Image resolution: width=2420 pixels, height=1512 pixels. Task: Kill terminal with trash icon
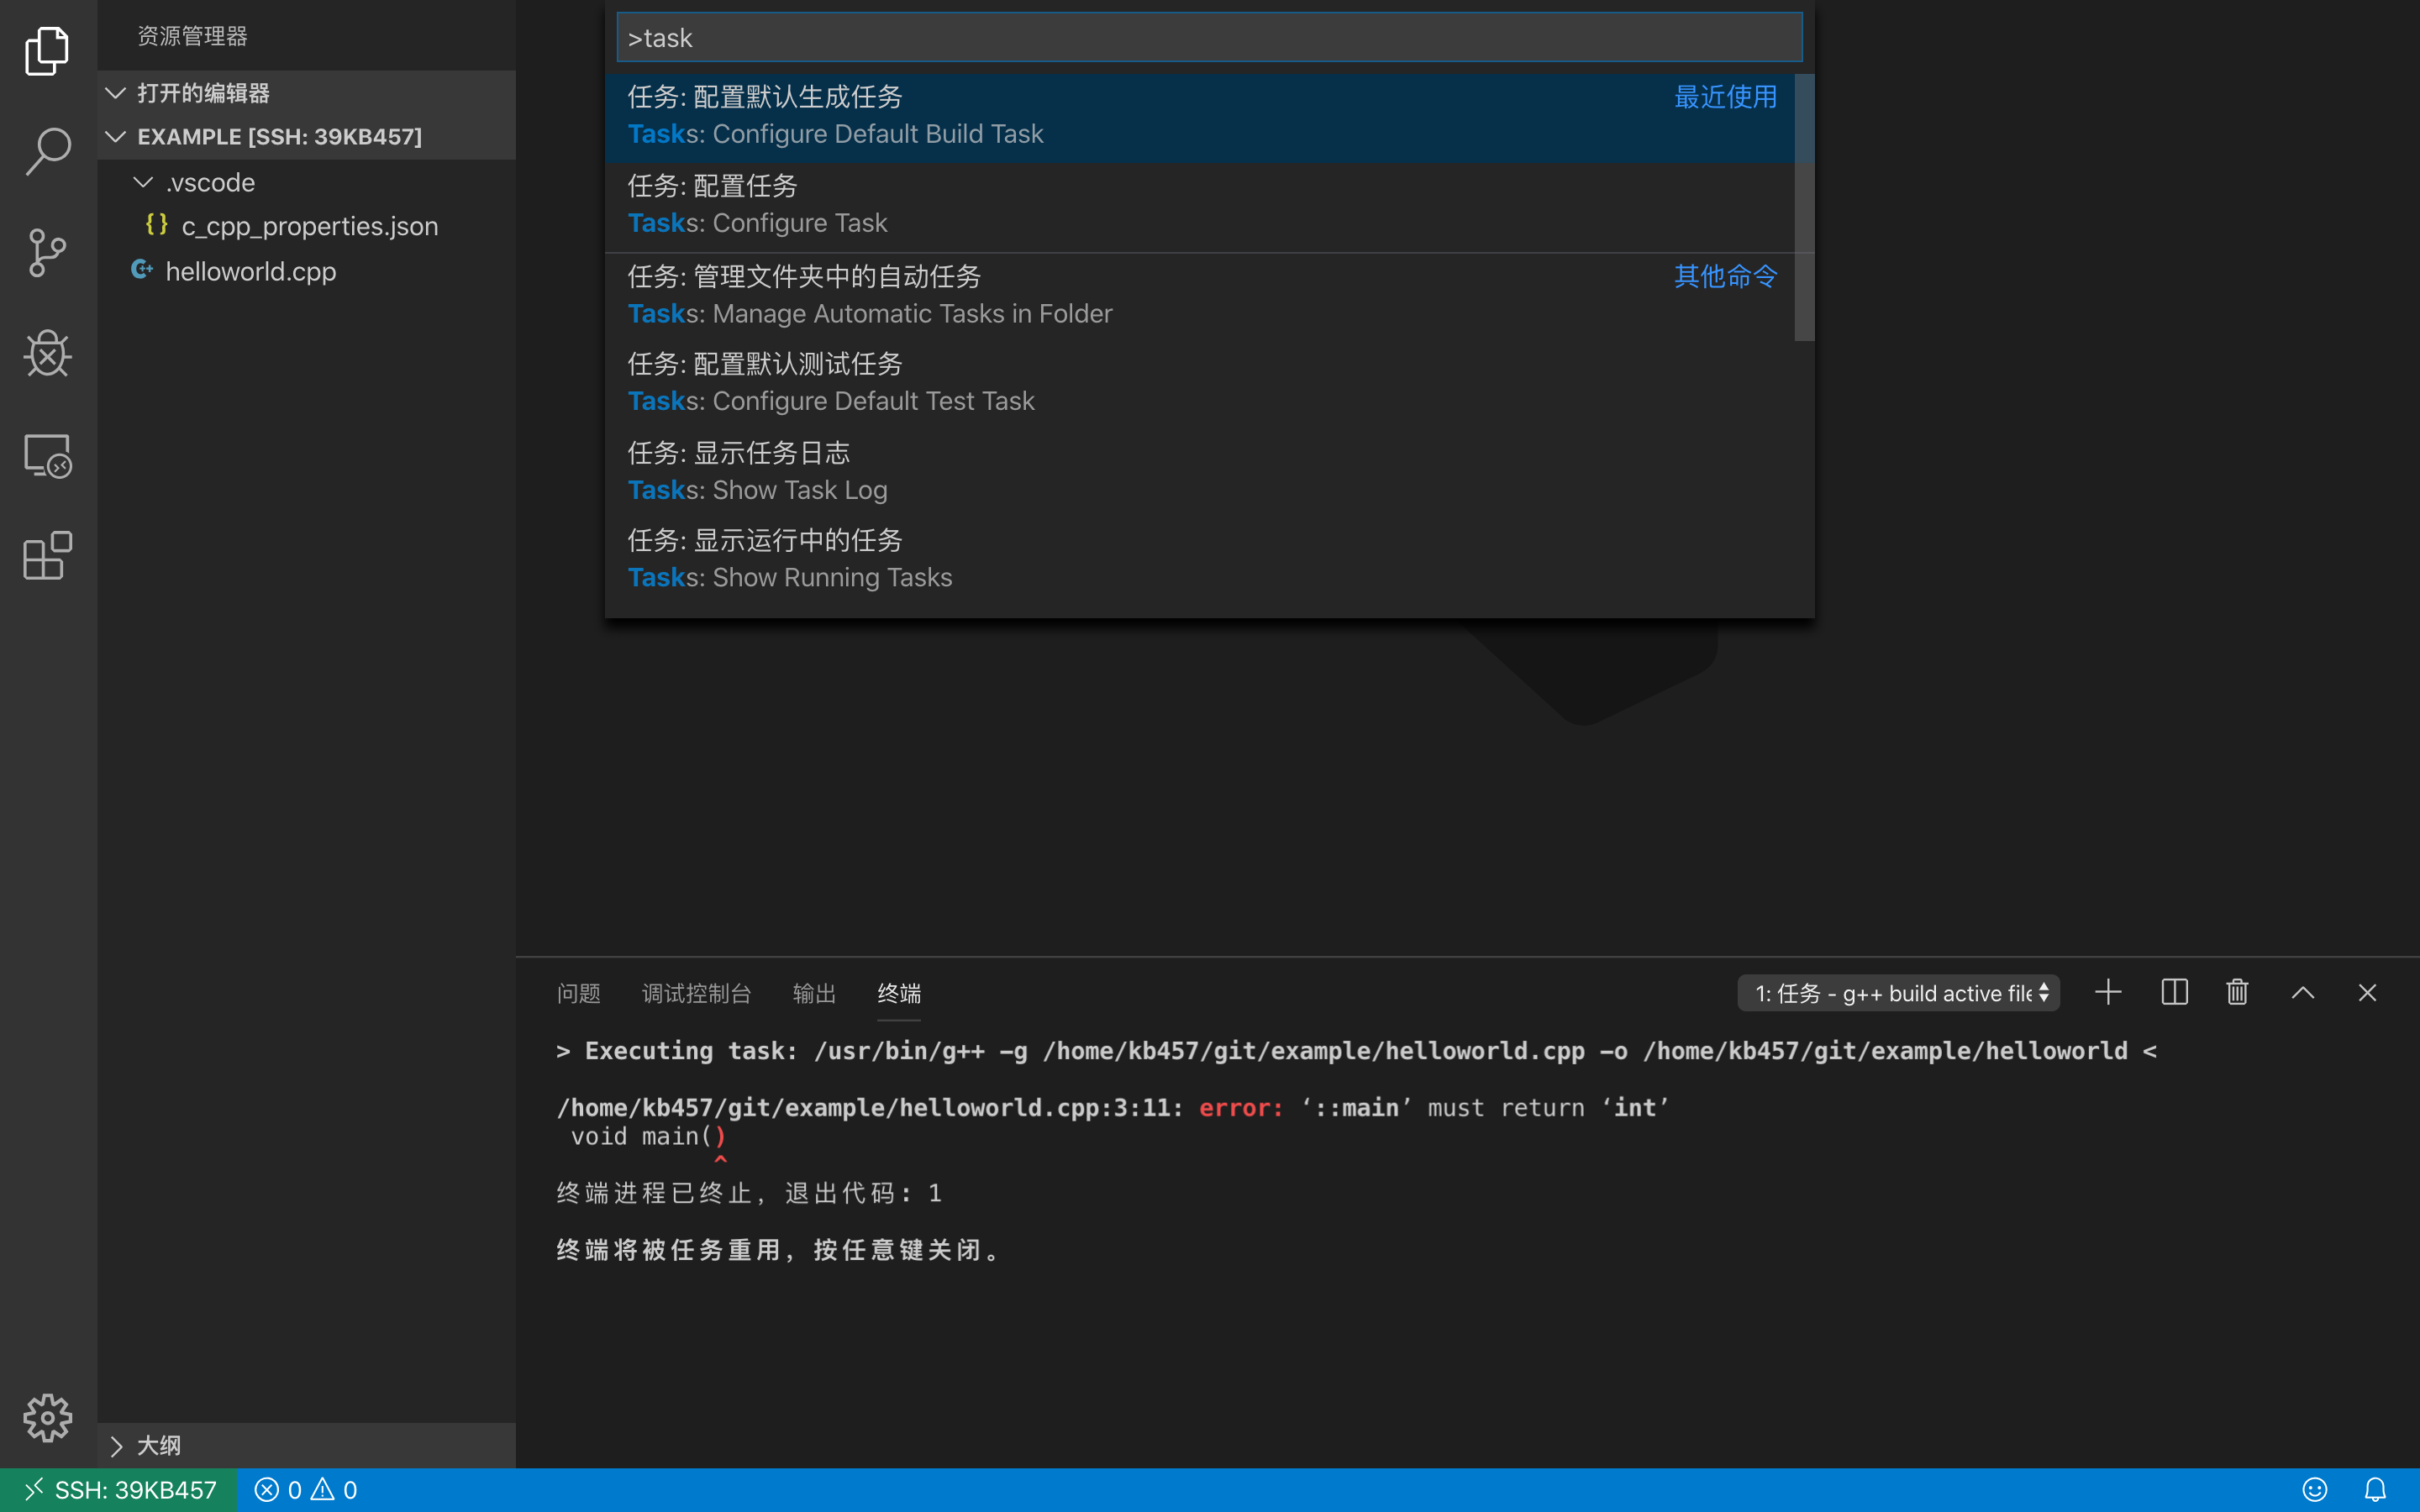pos(2237,992)
